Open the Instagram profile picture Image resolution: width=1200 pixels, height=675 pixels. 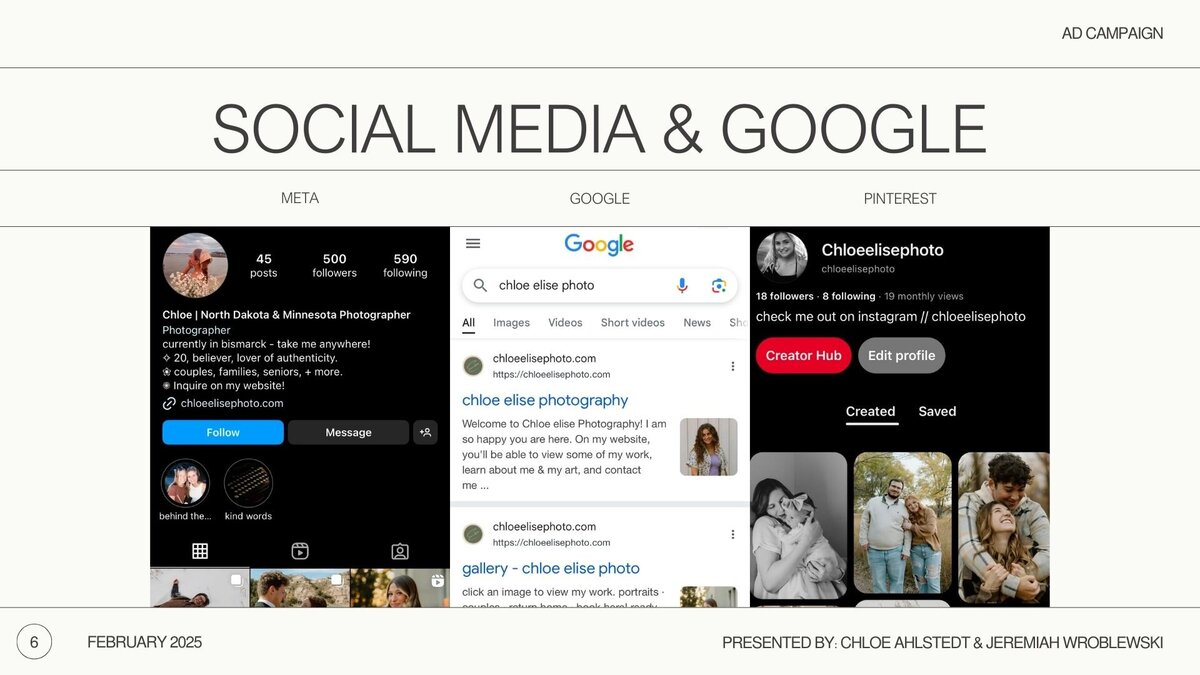pos(195,265)
